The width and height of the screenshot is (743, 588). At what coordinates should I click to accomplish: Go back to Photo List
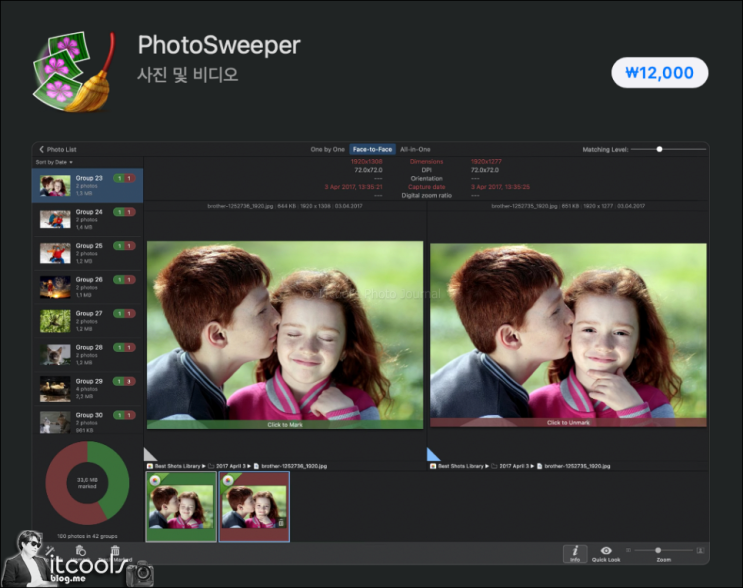[x=57, y=149]
